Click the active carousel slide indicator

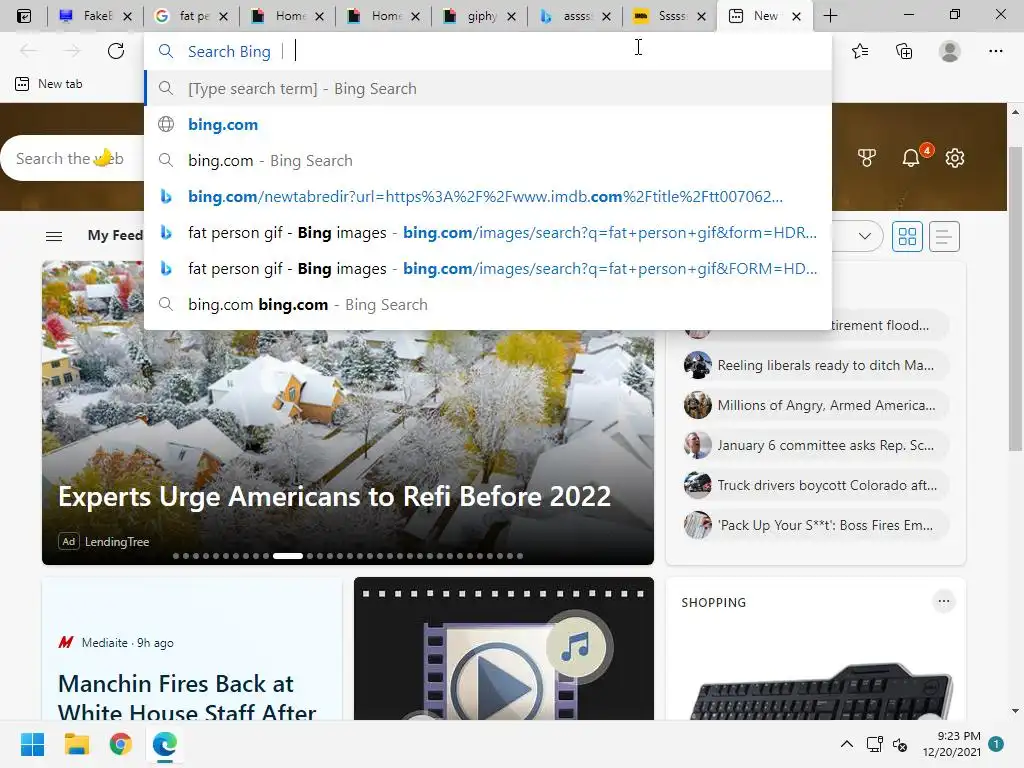(287, 556)
